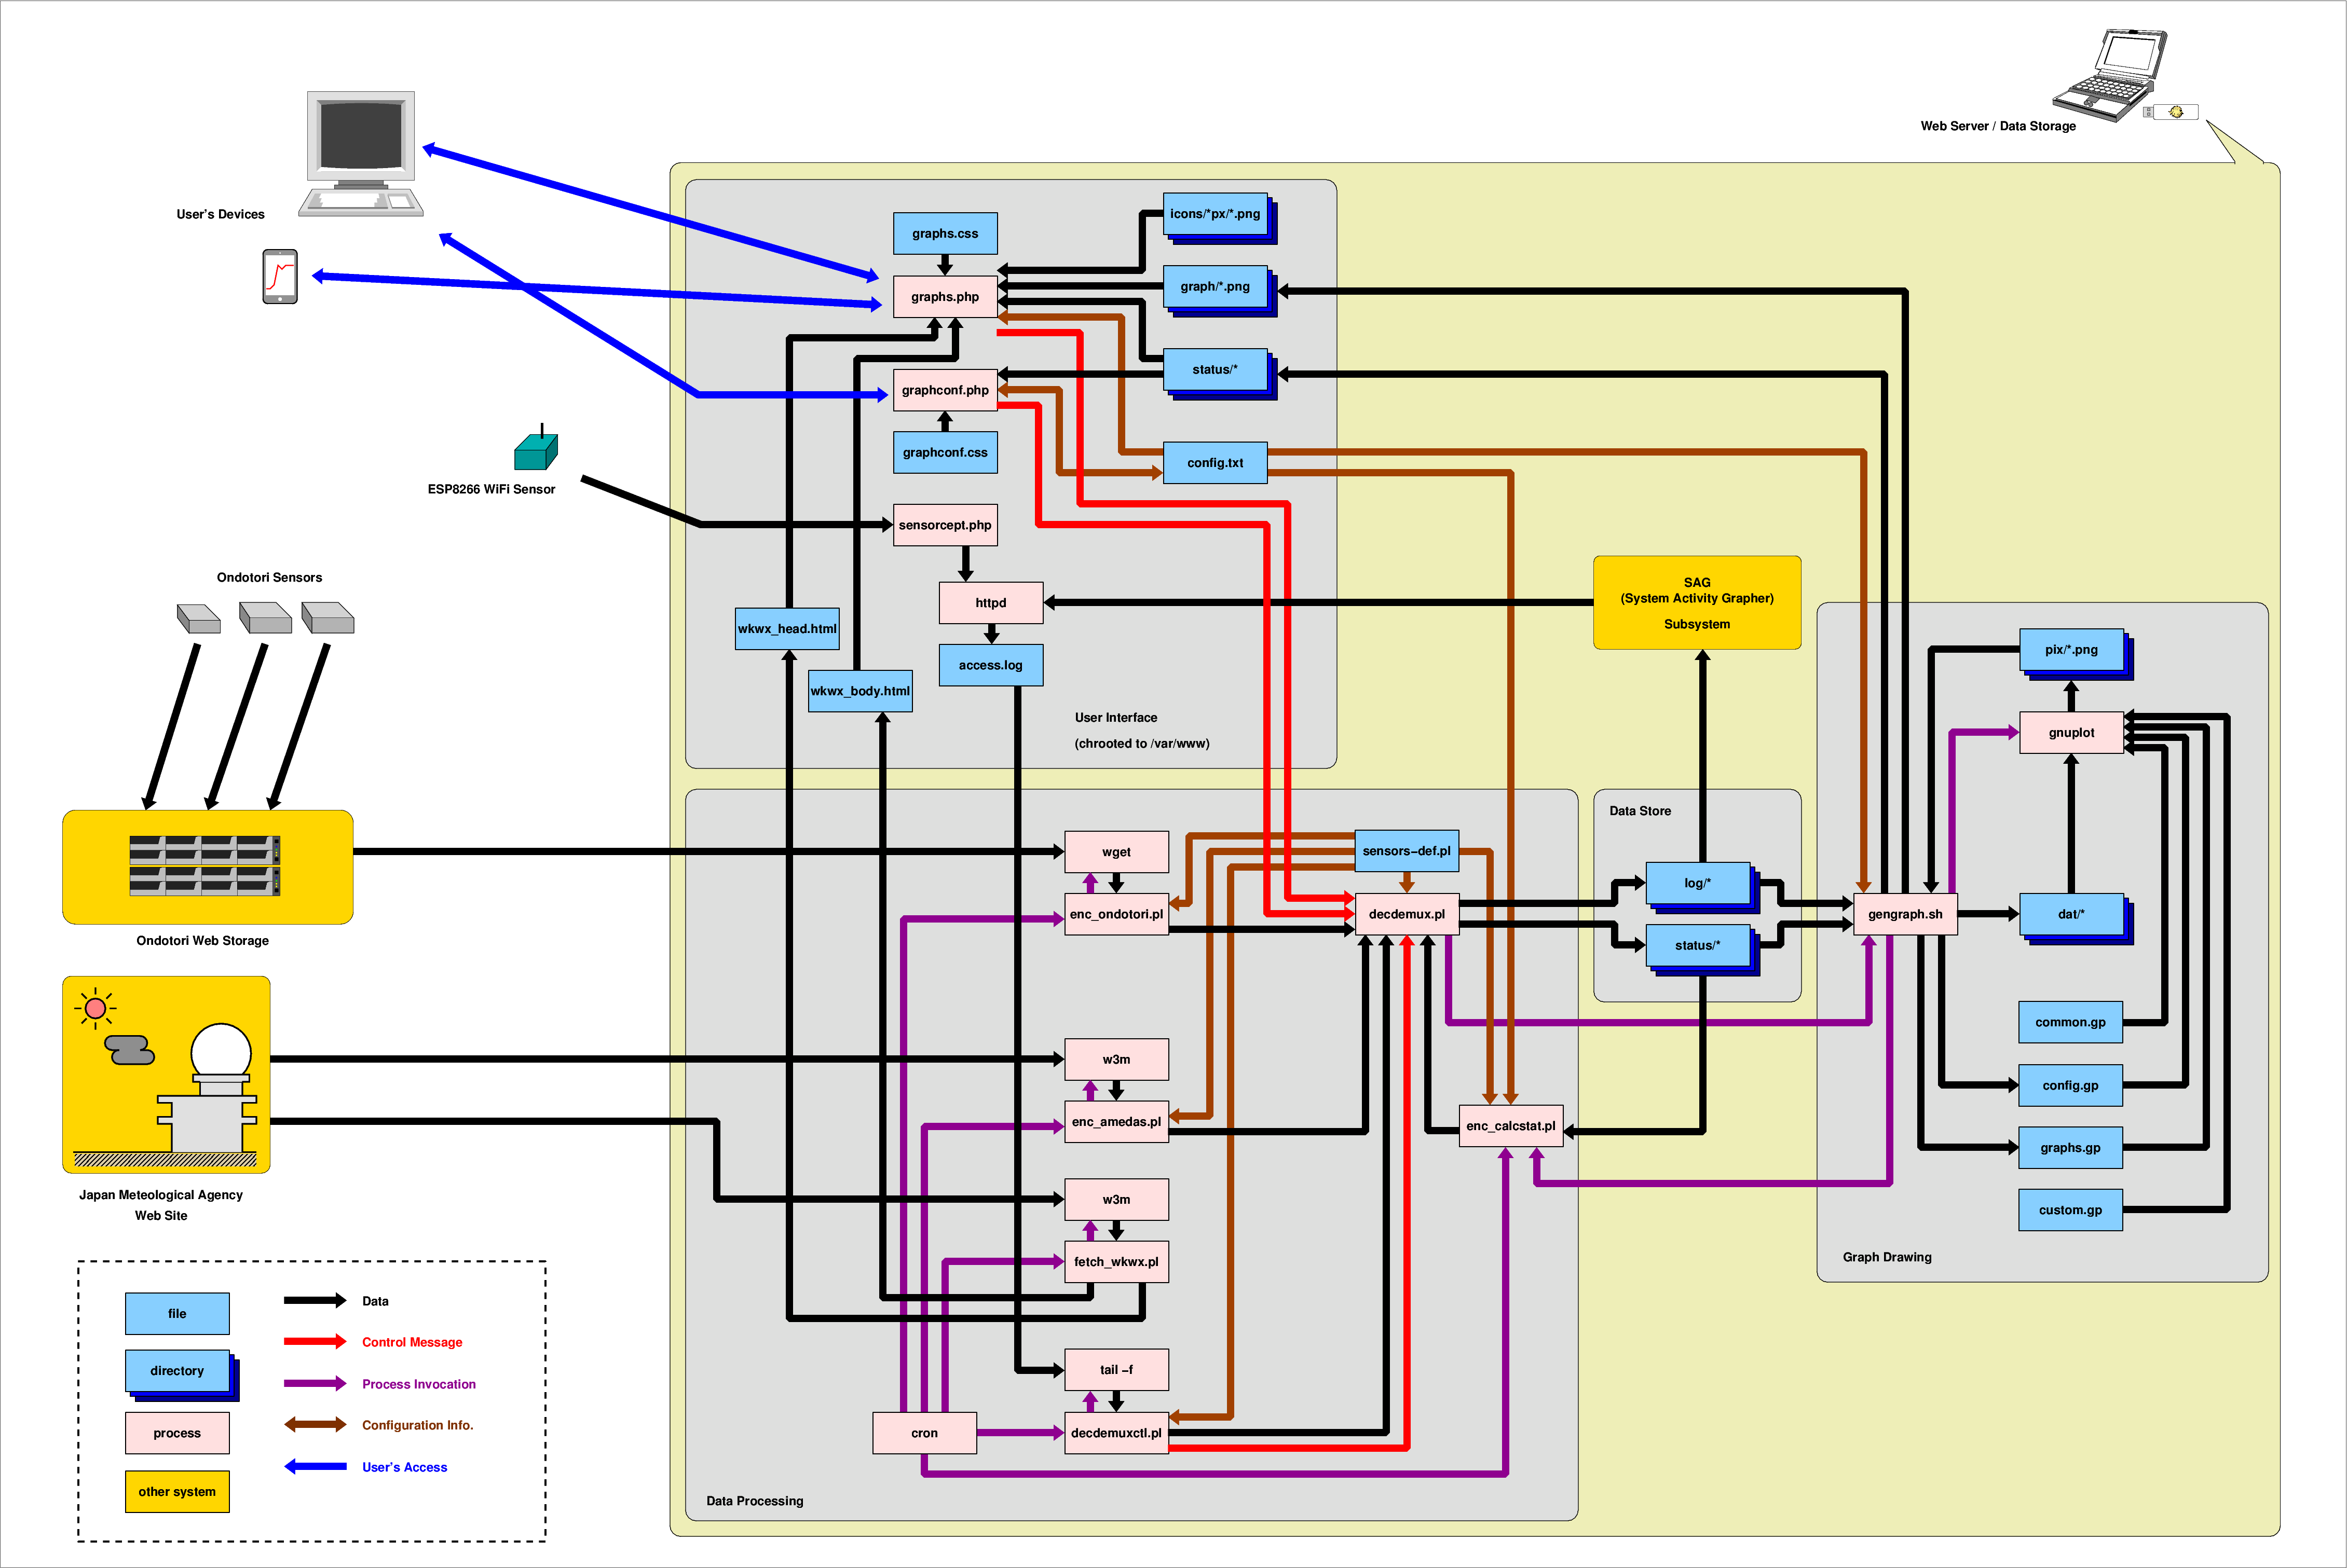Viewport: 2347px width, 1568px height.
Task: Click the blue file swatch in the legend
Action: click(177, 1313)
